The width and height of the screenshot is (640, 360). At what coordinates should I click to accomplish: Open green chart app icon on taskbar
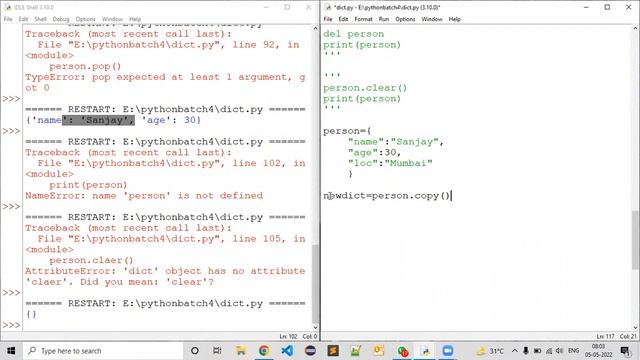tap(356, 351)
